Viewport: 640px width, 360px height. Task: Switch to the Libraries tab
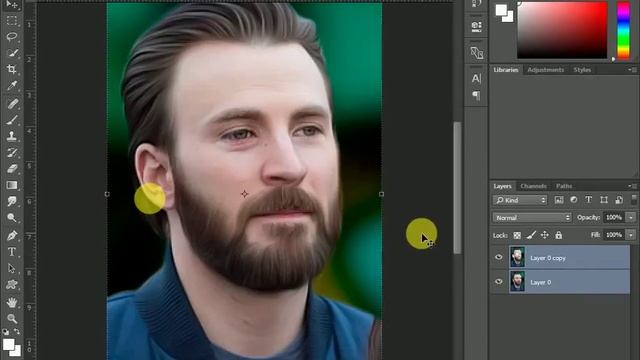click(506, 70)
